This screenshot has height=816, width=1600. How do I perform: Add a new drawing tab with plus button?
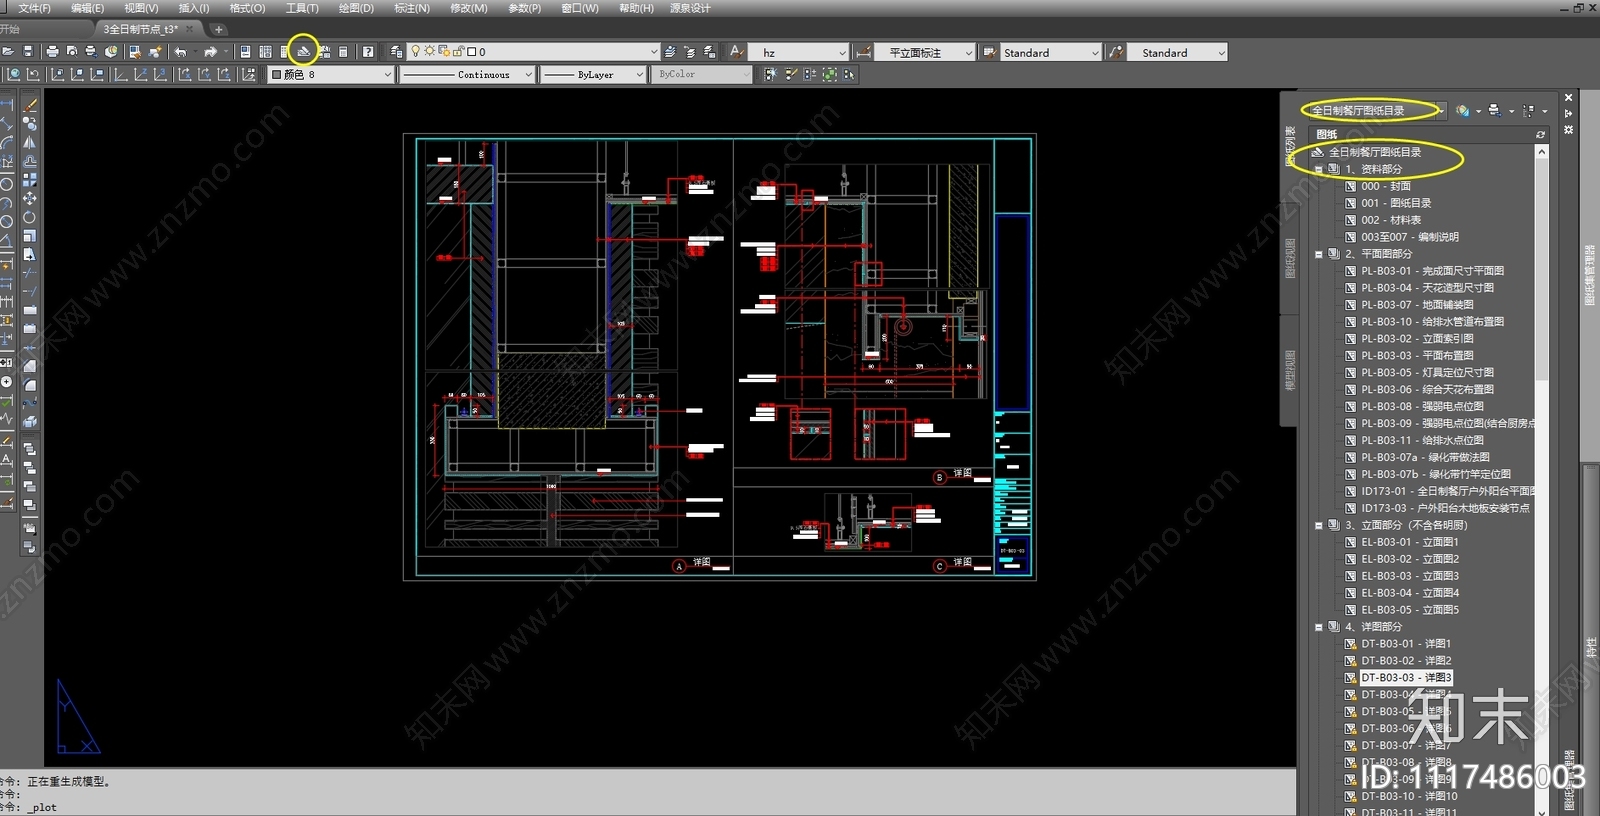pyautogui.click(x=218, y=29)
